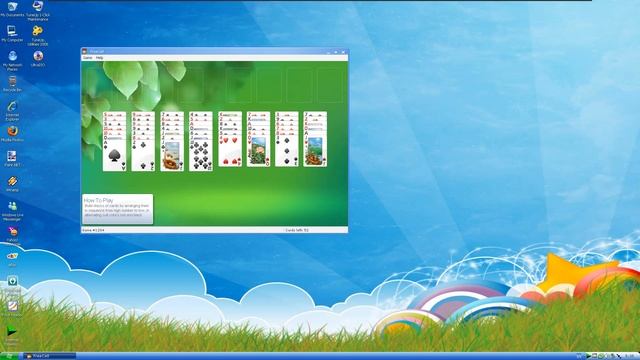The width and height of the screenshot is (640, 360).
Task: Select the two of clubs card
Action: pyautogui.click(x=143, y=156)
